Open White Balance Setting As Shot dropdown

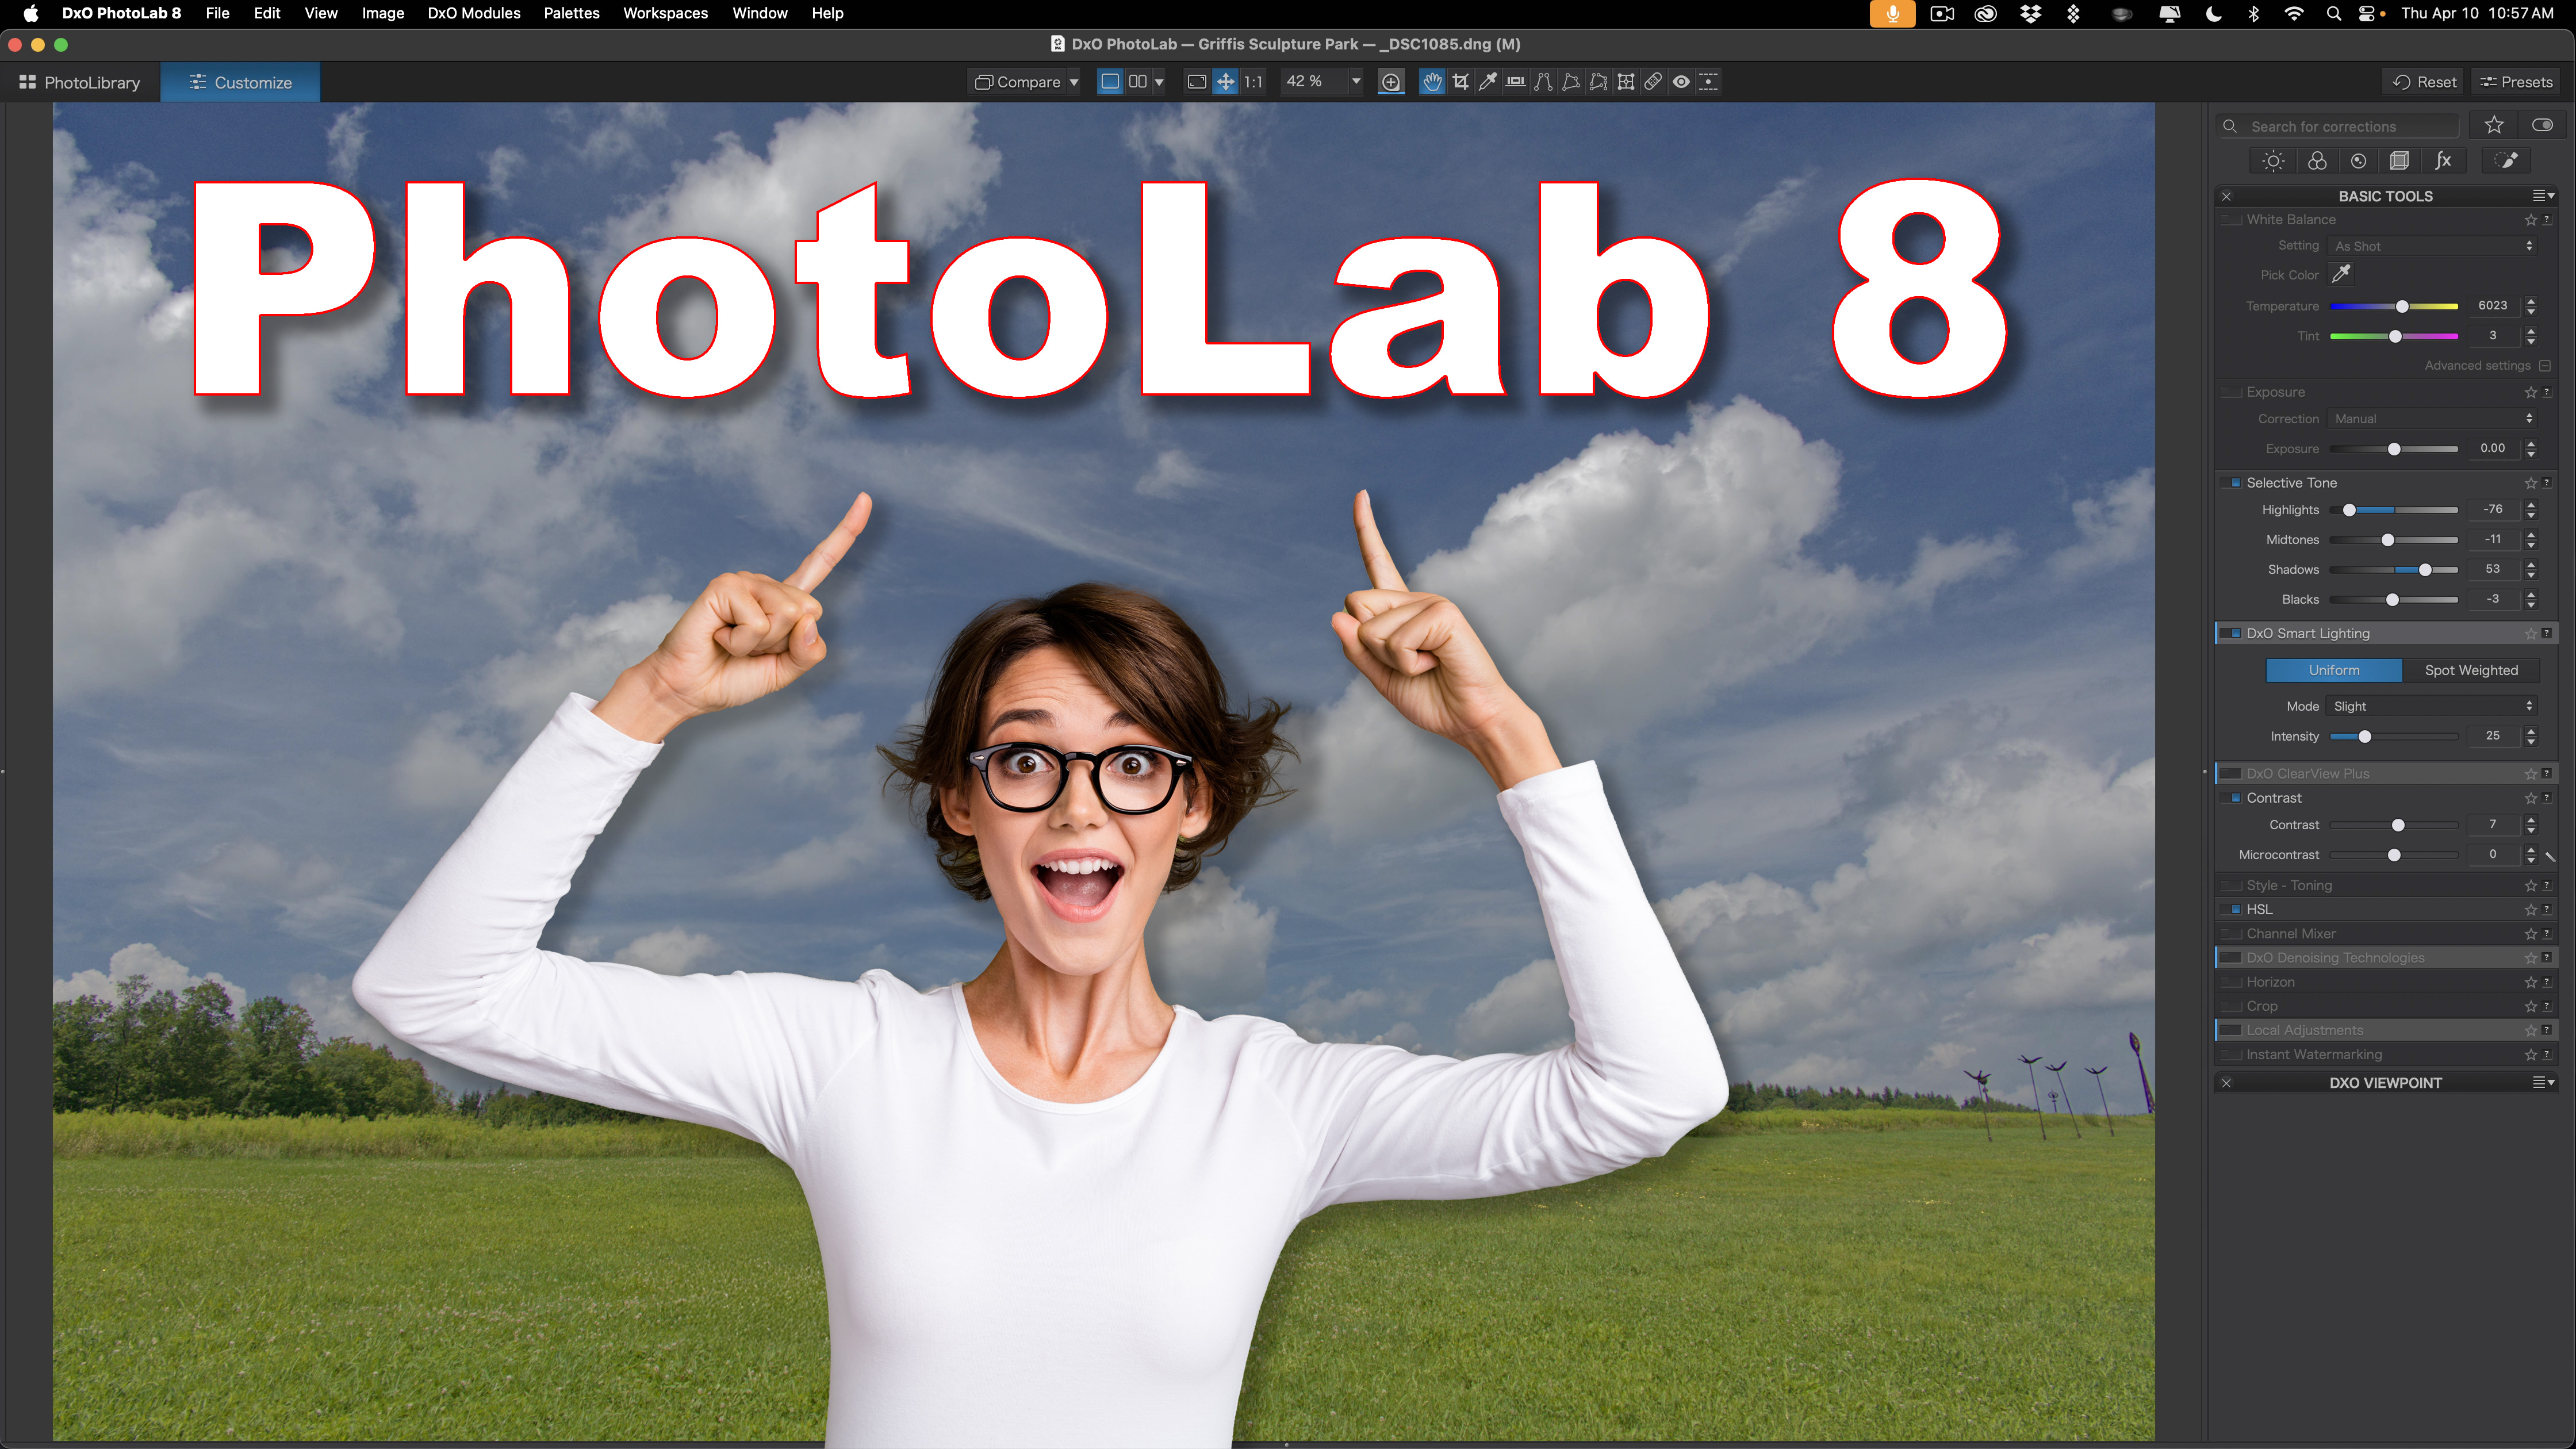pyautogui.click(x=2432, y=246)
